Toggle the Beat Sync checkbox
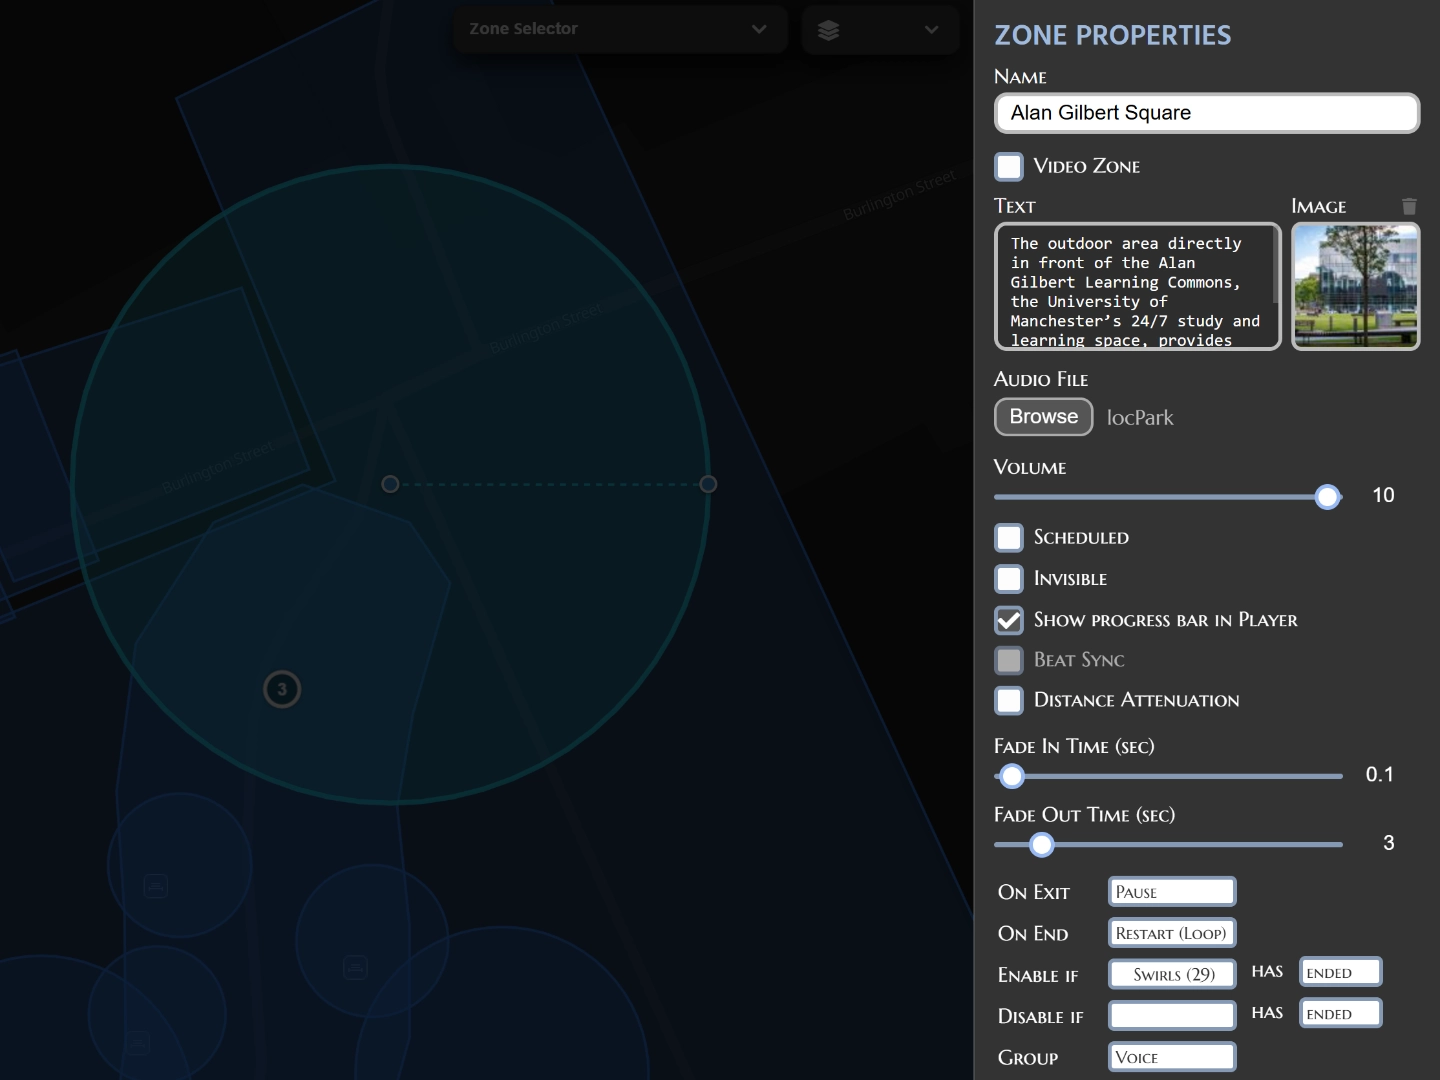Image resolution: width=1440 pixels, height=1080 pixels. coord(1009,660)
